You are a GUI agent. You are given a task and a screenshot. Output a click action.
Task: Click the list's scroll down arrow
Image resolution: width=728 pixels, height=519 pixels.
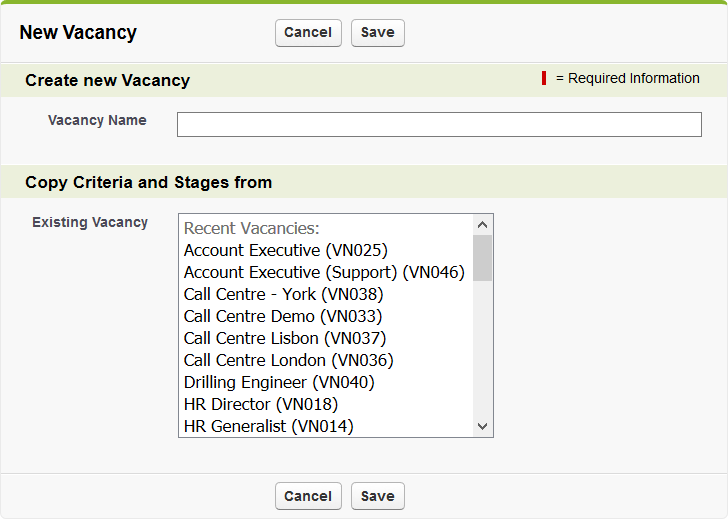coord(483,427)
